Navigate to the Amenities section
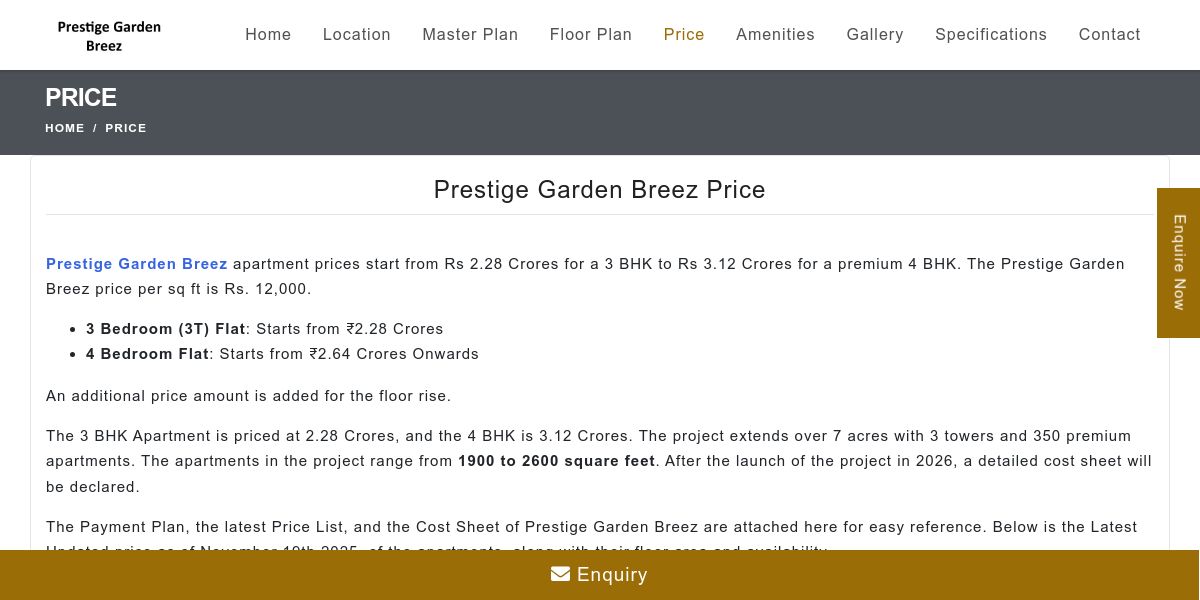Viewport: 1200px width, 600px height. [775, 34]
